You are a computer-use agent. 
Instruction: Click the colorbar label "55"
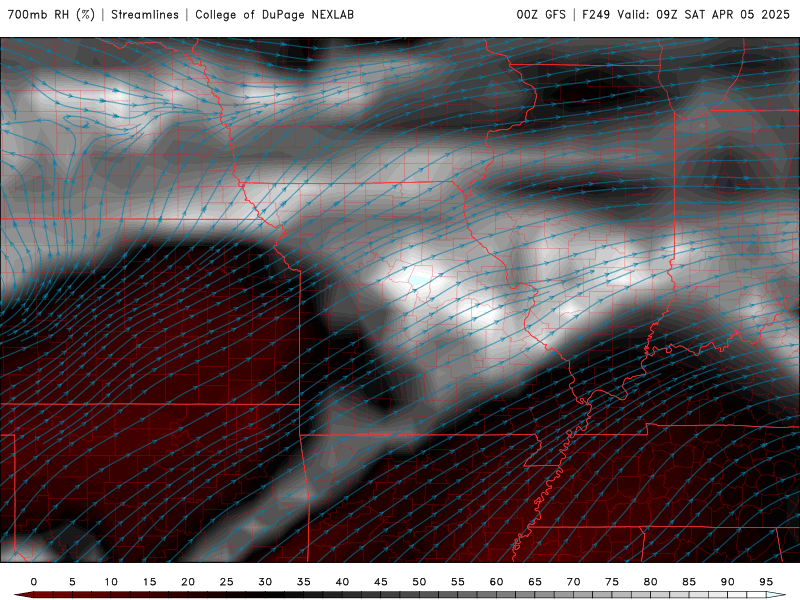pos(458,582)
